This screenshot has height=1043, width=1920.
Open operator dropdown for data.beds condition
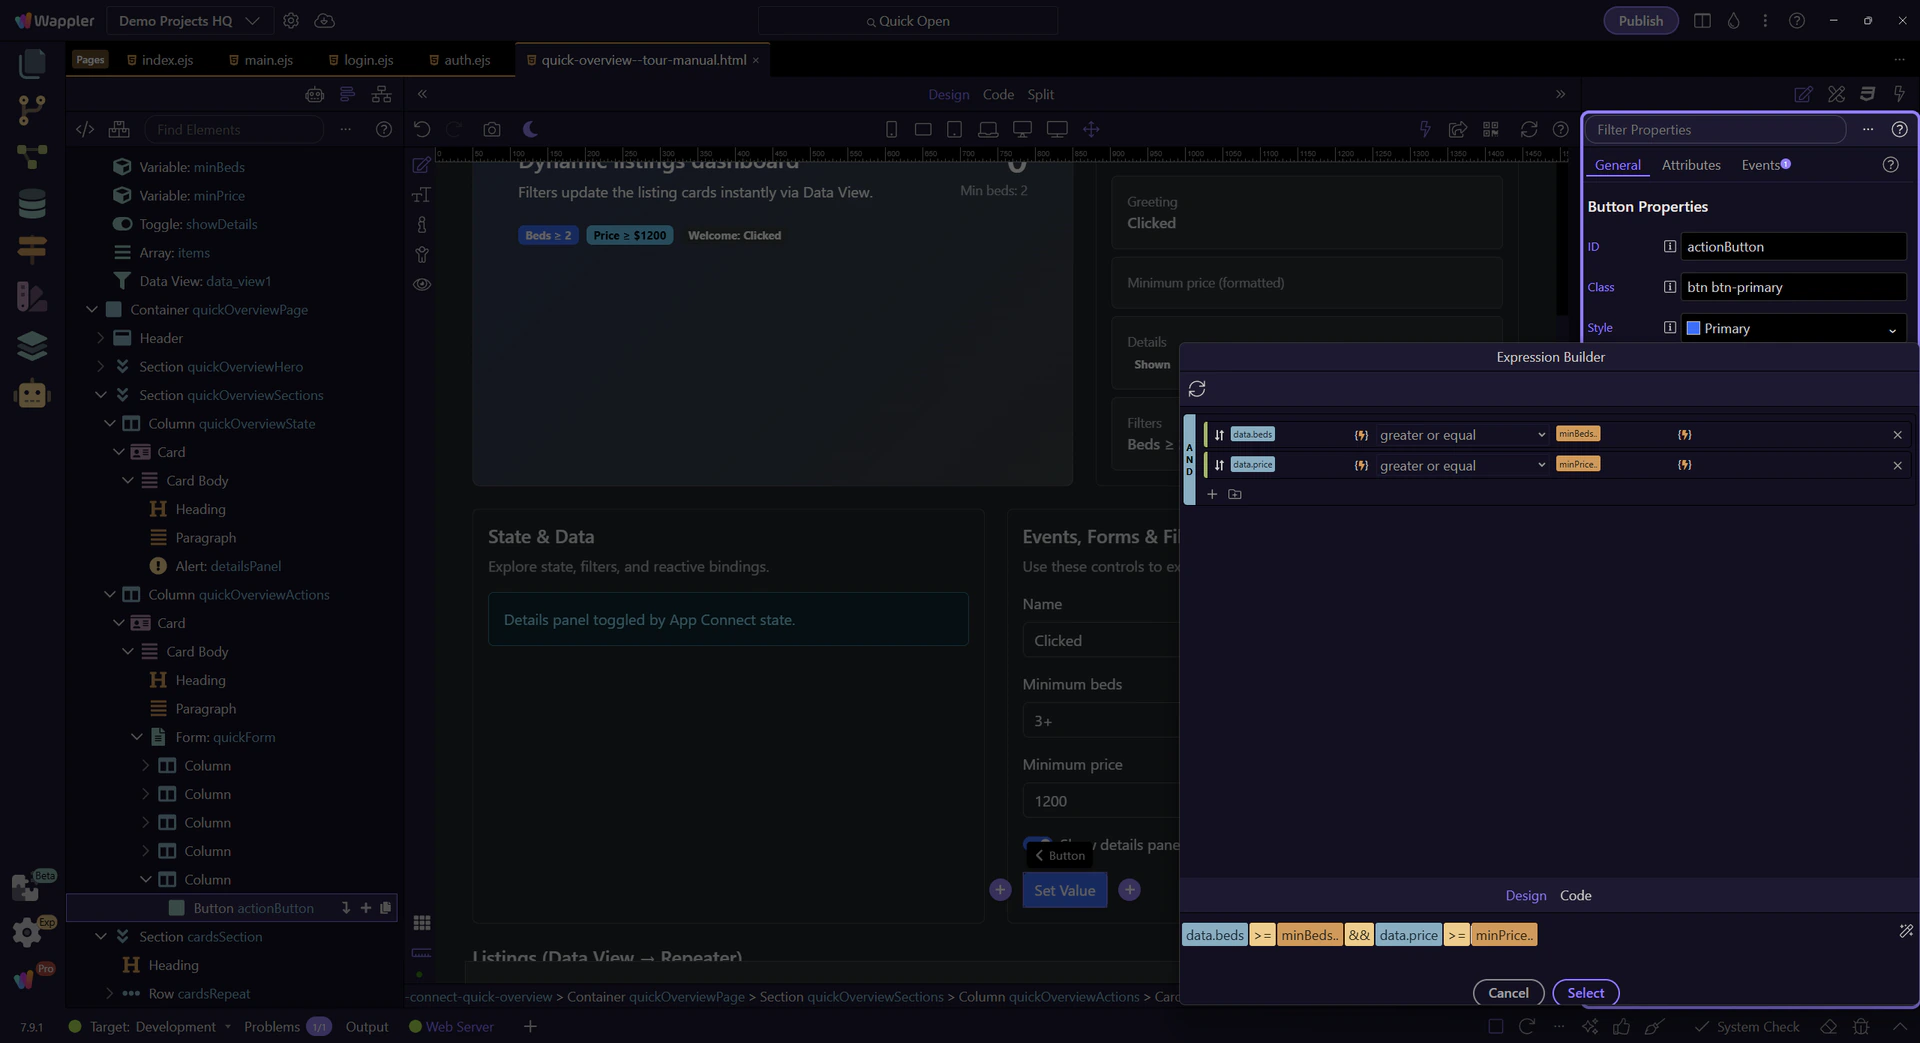click(1461, 435)
